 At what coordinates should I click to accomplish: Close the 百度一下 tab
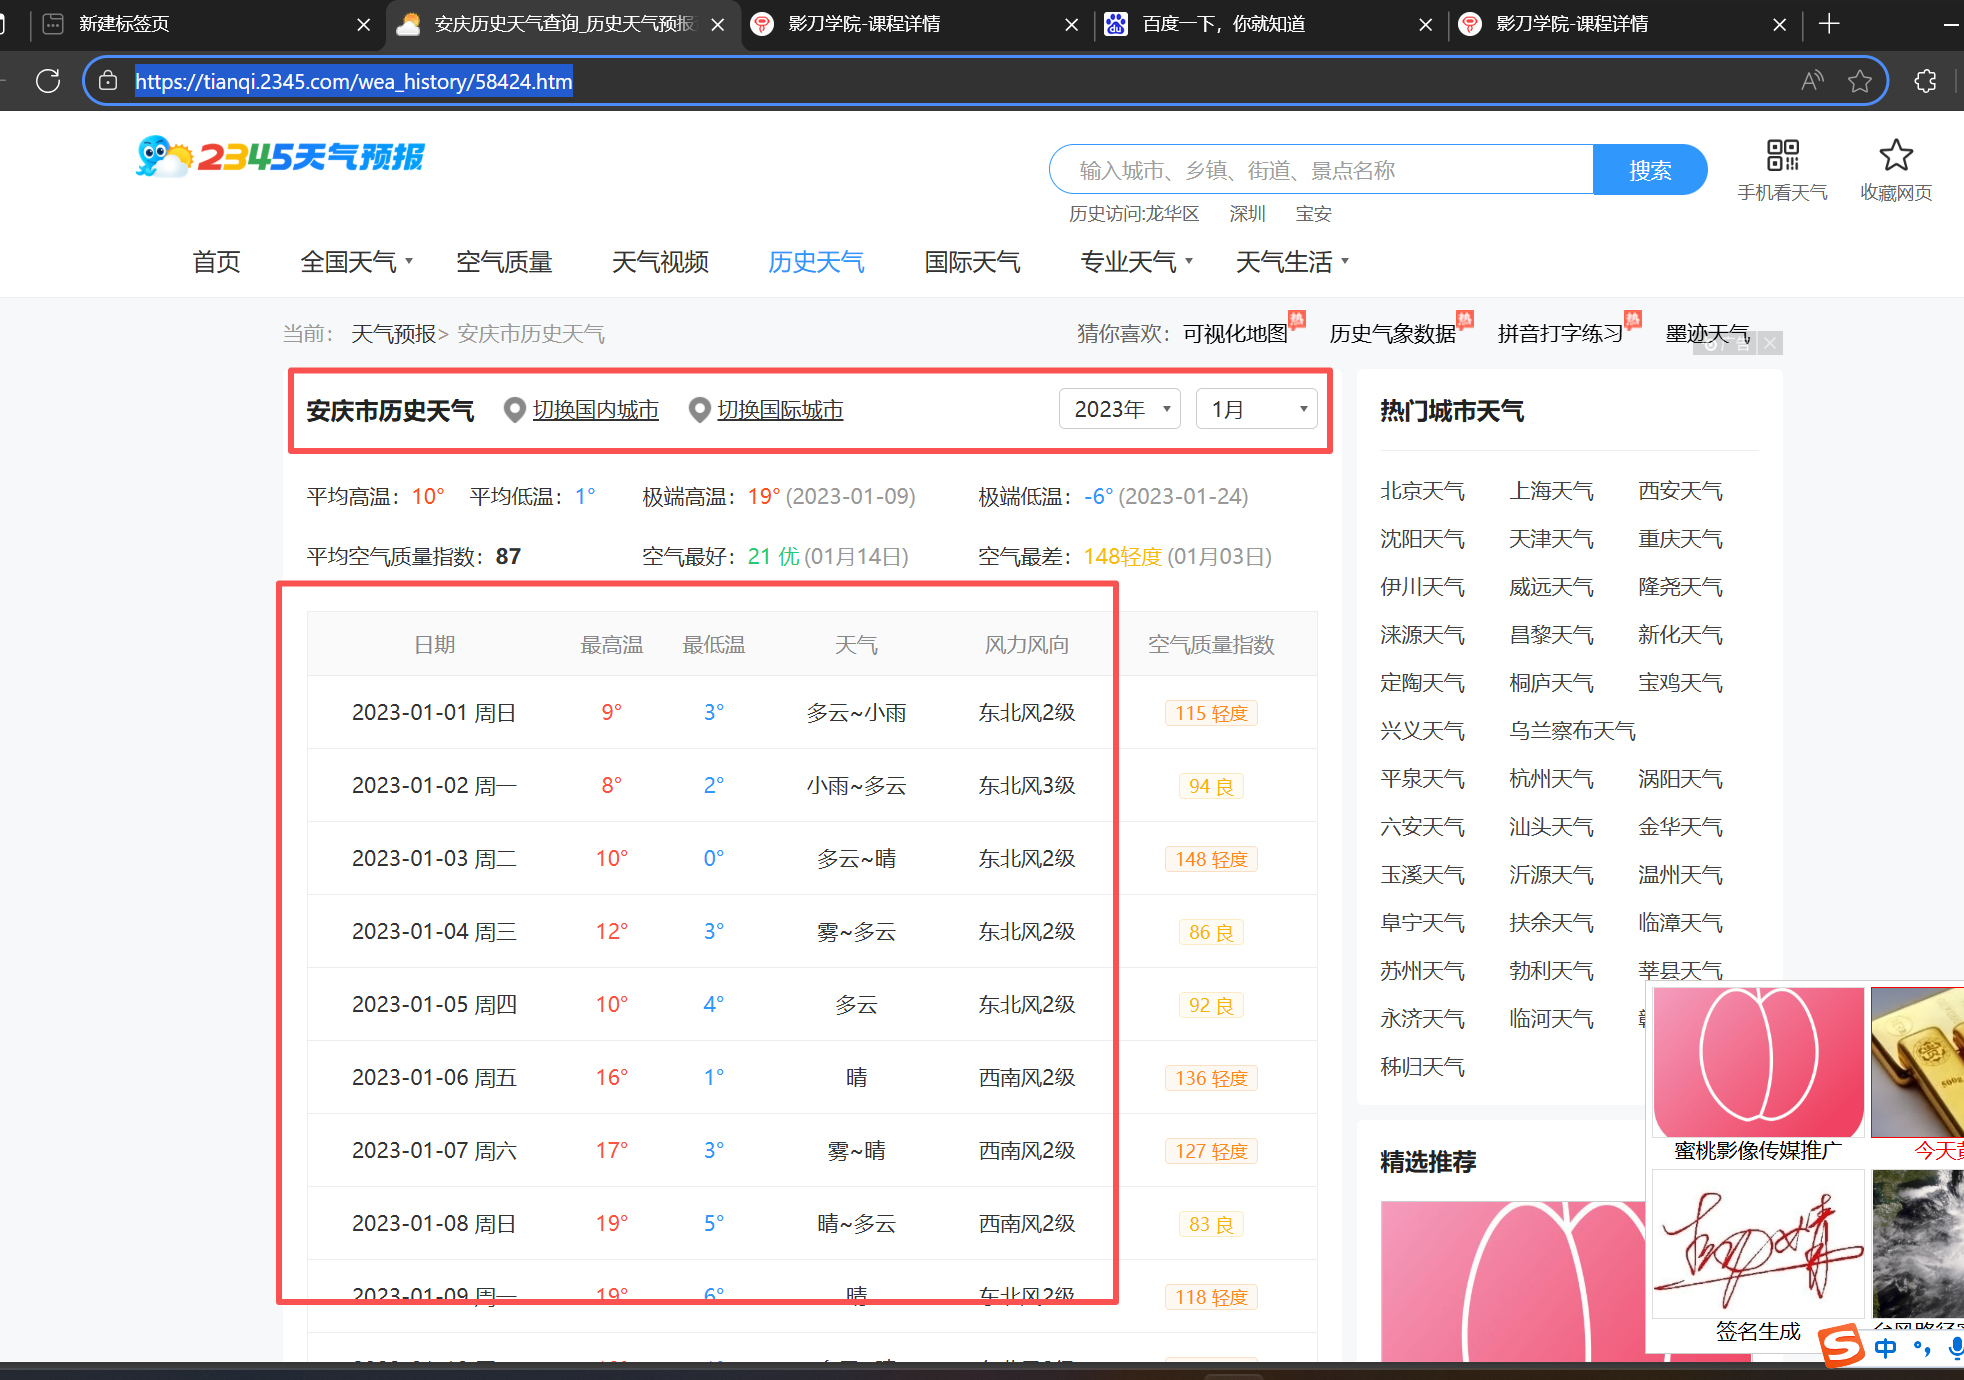1426,24
